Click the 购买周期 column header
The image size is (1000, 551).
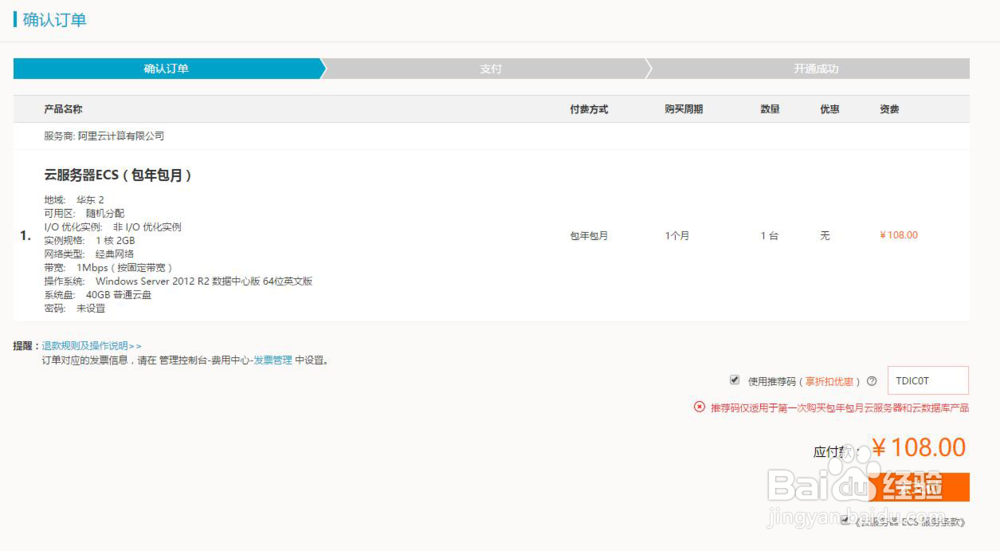[684, 109]
